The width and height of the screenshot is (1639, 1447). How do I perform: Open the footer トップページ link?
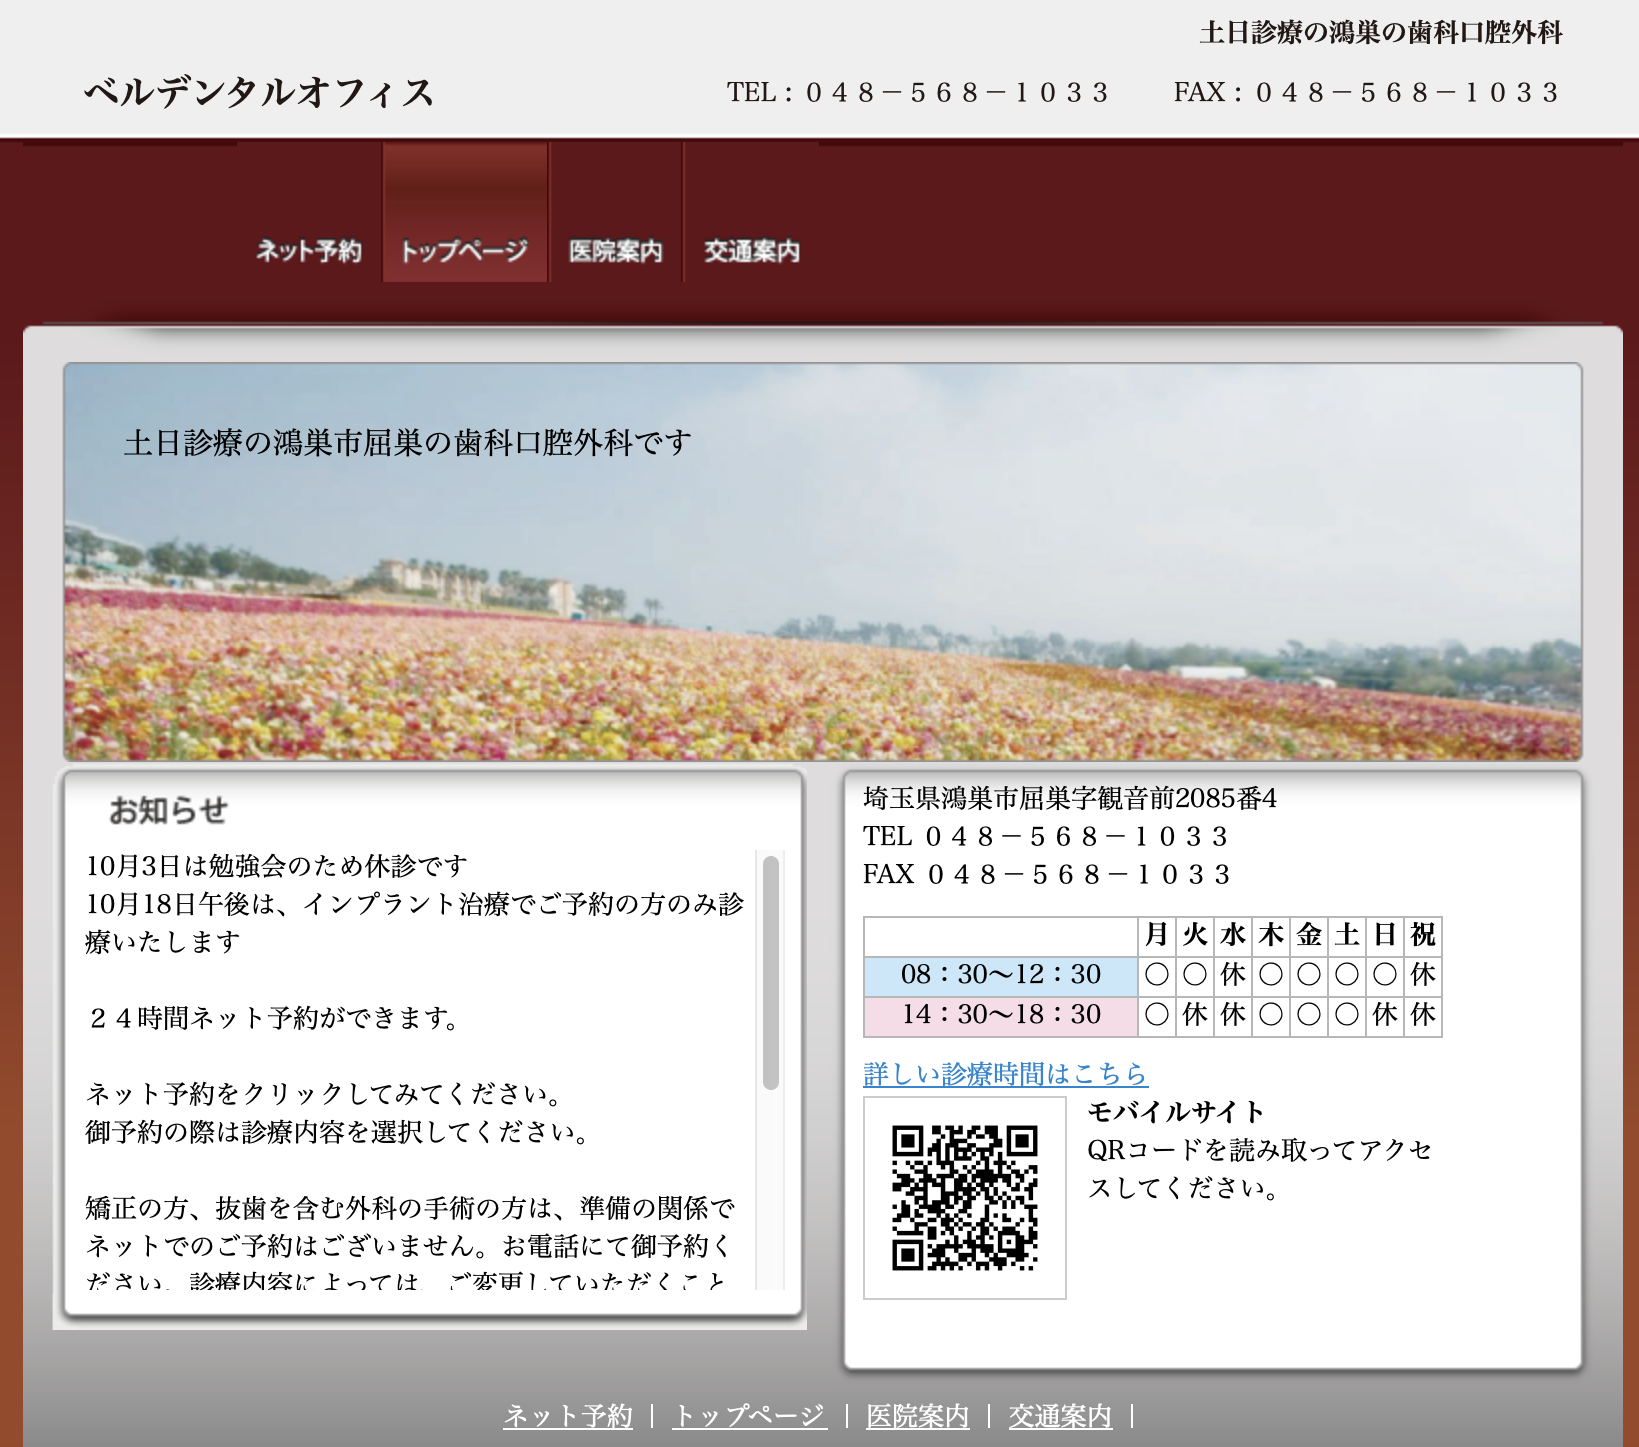(x=749, y=1416)
